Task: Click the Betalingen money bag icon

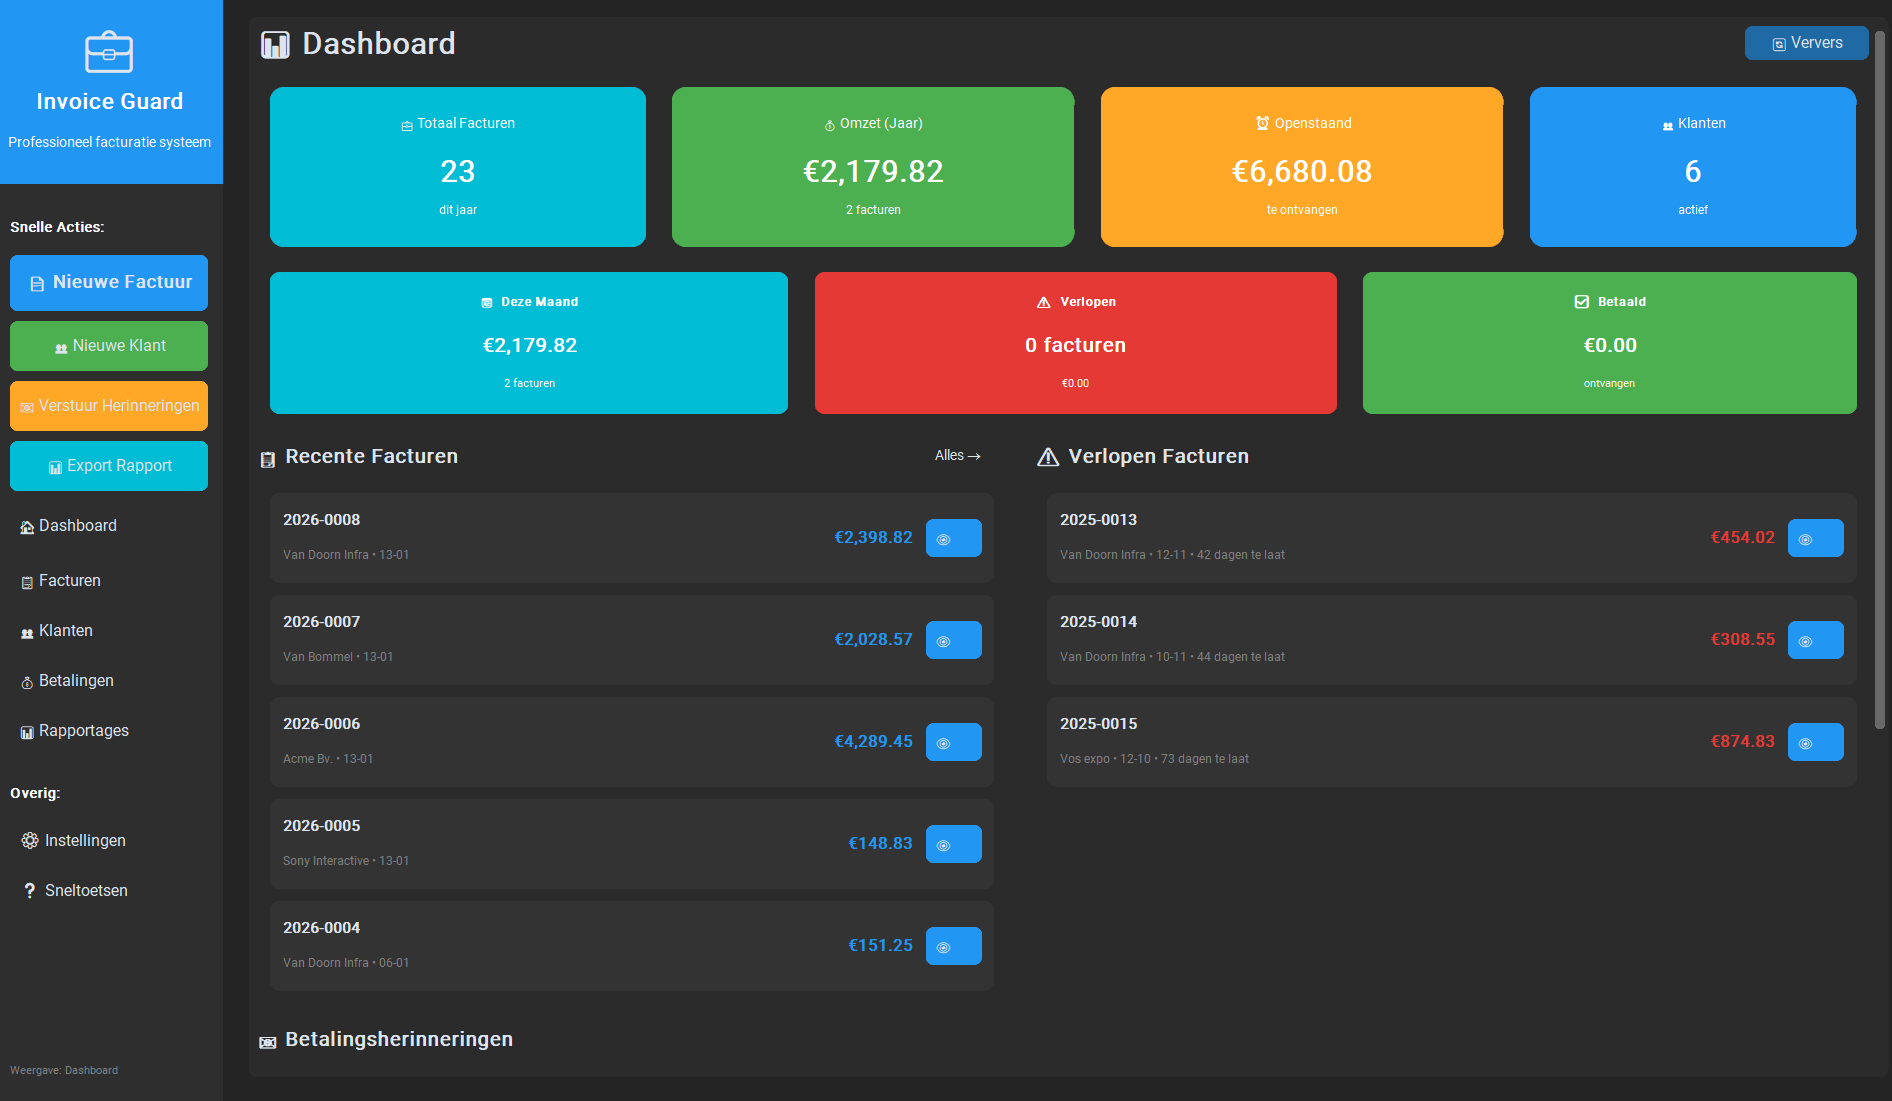Action: click(x=27, y=683)
